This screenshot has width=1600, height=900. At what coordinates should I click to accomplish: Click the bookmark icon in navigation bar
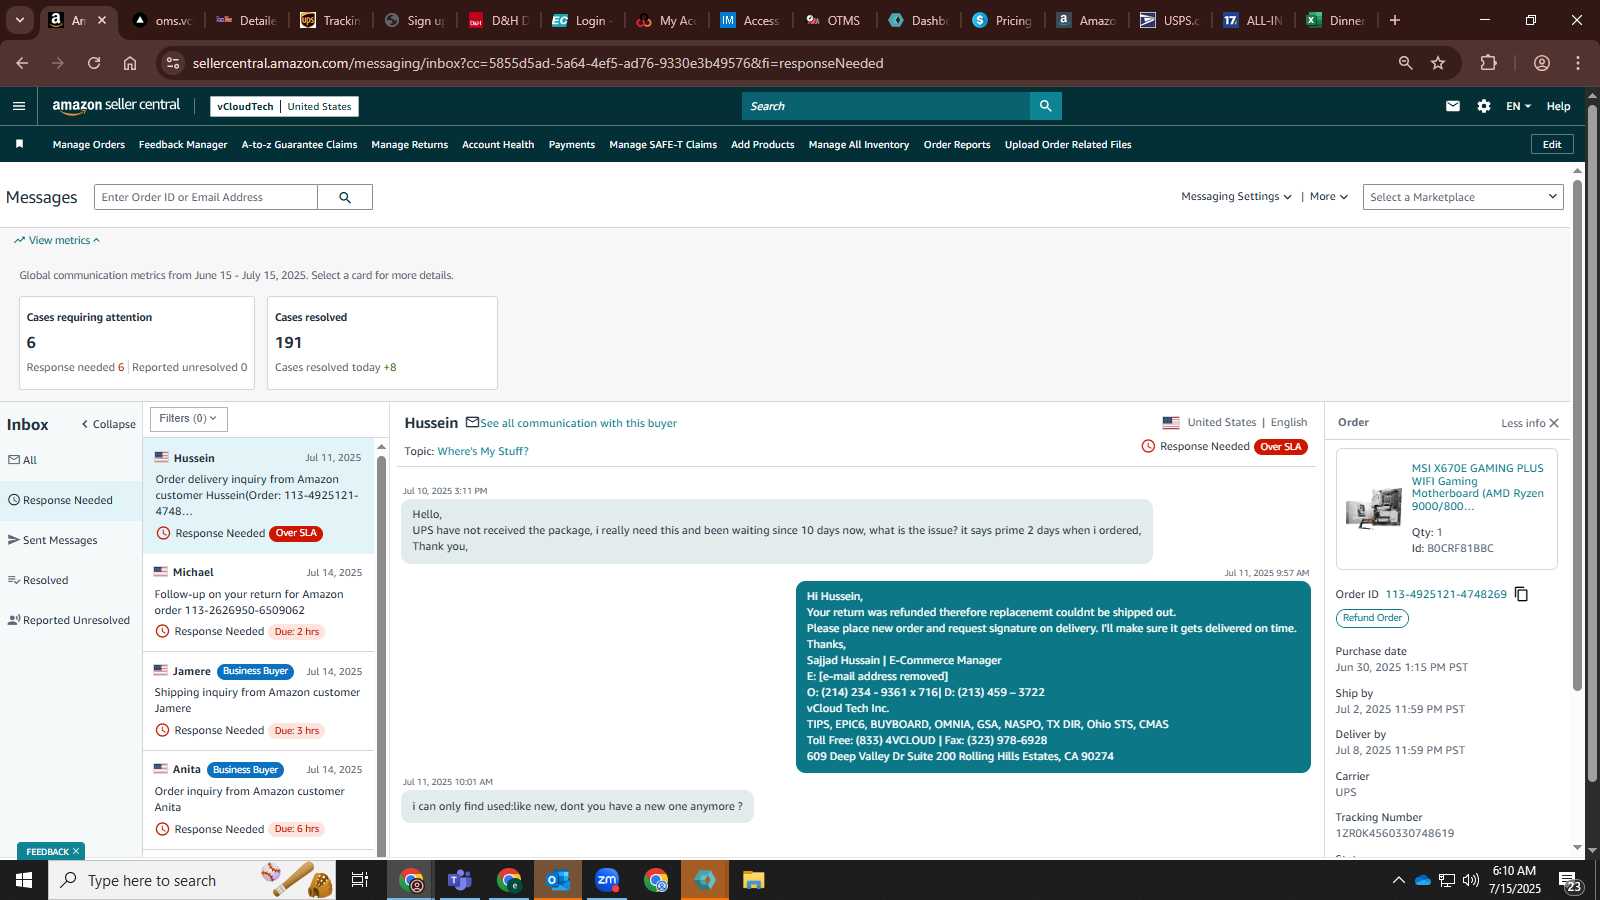pyautogui.click(x=19, y=144)
